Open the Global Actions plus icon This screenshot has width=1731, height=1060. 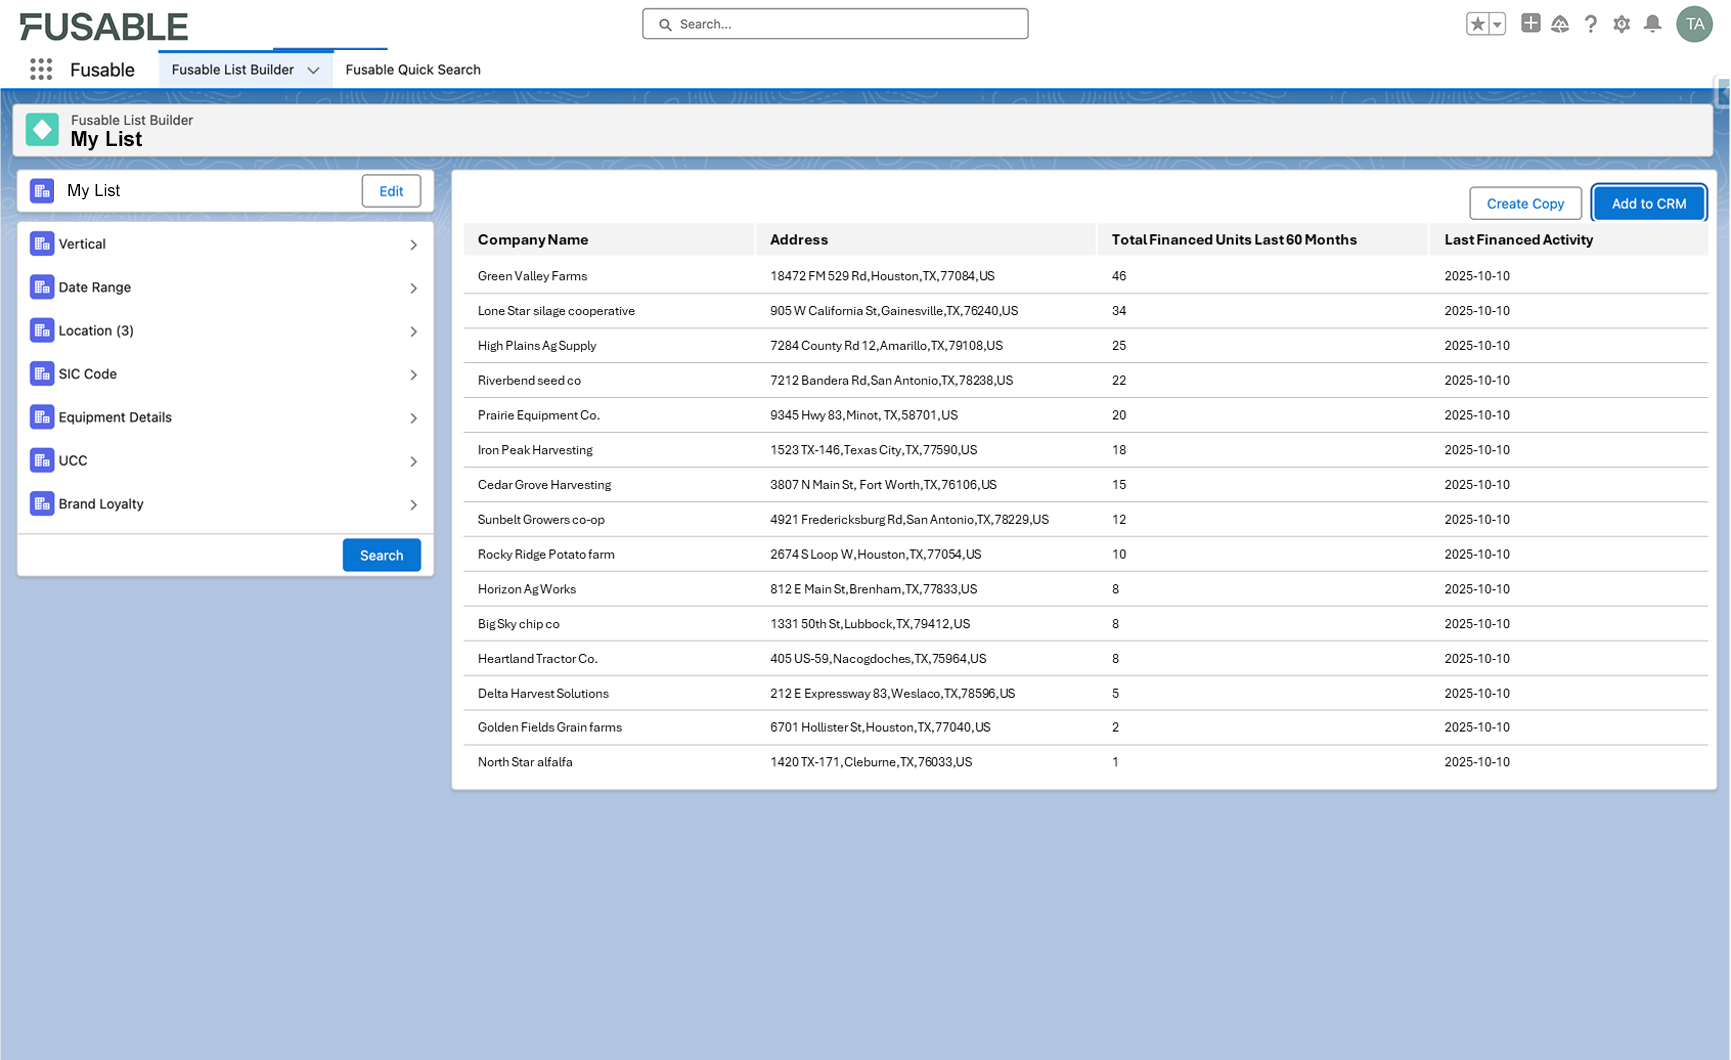1530,23
